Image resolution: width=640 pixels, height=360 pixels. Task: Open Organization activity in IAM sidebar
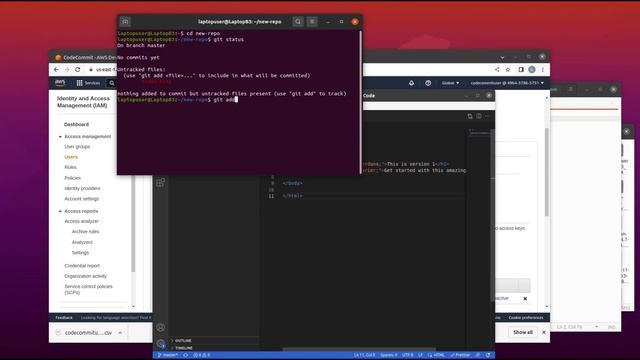[x=86, y=276]
